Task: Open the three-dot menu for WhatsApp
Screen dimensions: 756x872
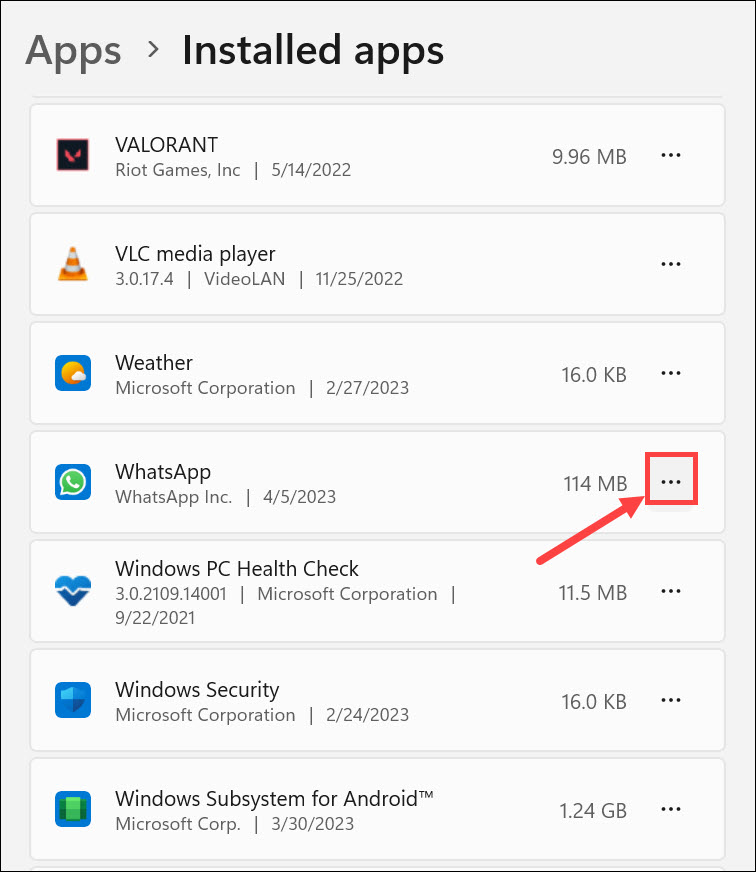Action: (671, 482)
